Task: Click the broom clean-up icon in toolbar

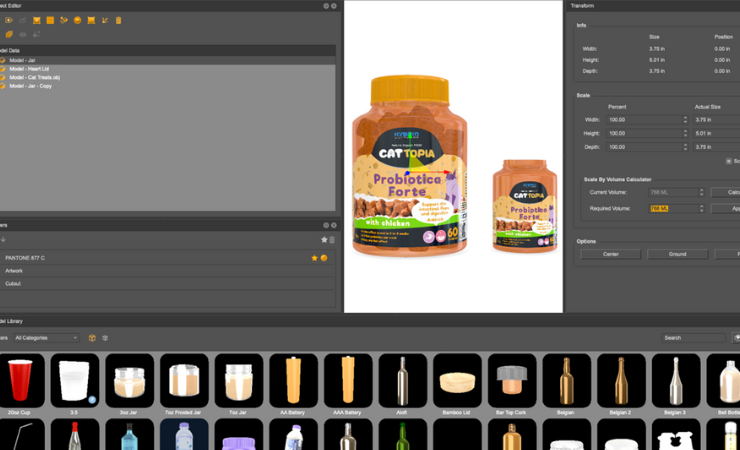Action: 105,20
